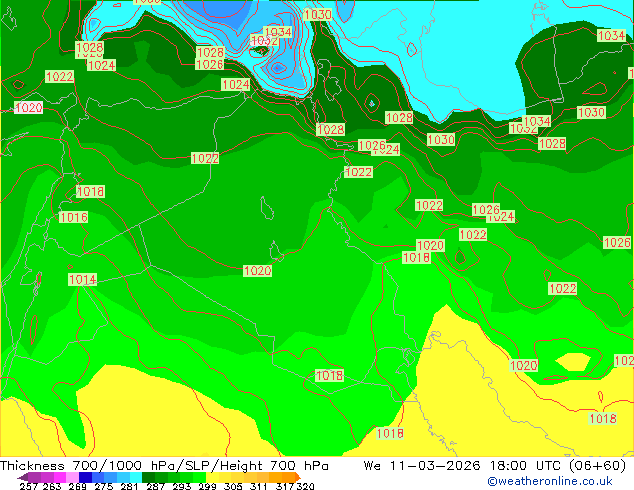Viewport: 634px width, 490px height.
Task: Pick the brightest green legend swatch
Action: 199,477
